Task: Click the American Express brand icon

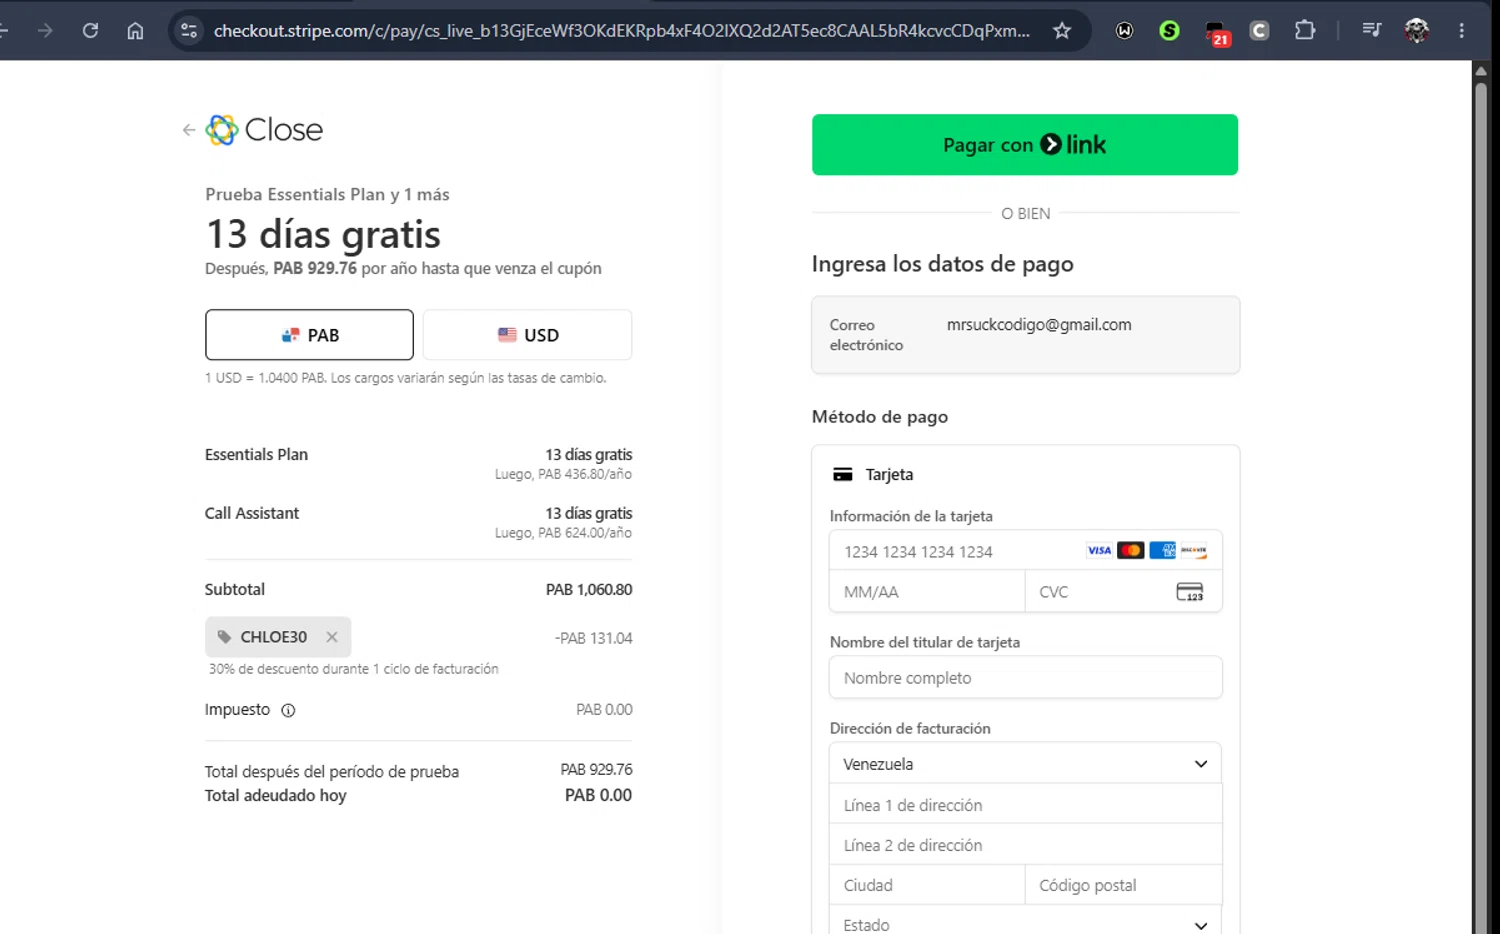Action: (1163, 551)
